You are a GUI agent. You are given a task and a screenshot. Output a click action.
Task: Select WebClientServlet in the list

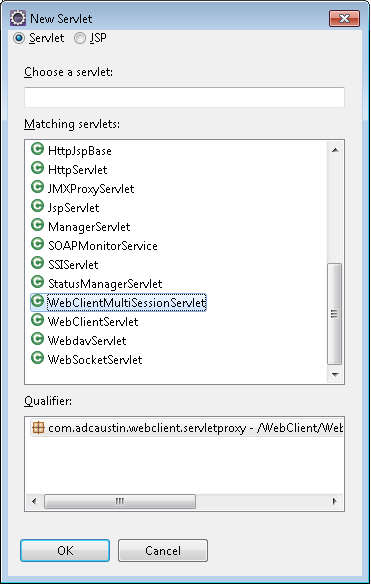coord(93,322)
